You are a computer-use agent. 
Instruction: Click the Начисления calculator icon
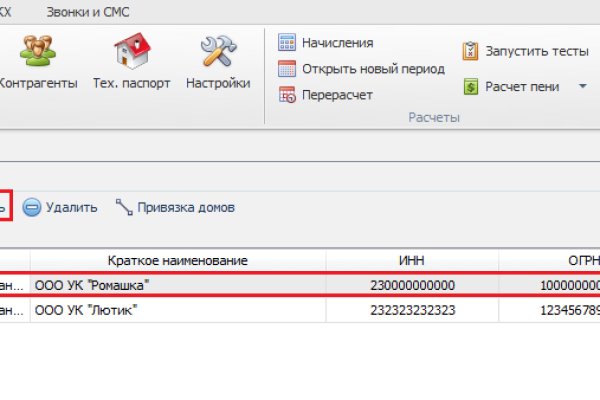(287, 43)
